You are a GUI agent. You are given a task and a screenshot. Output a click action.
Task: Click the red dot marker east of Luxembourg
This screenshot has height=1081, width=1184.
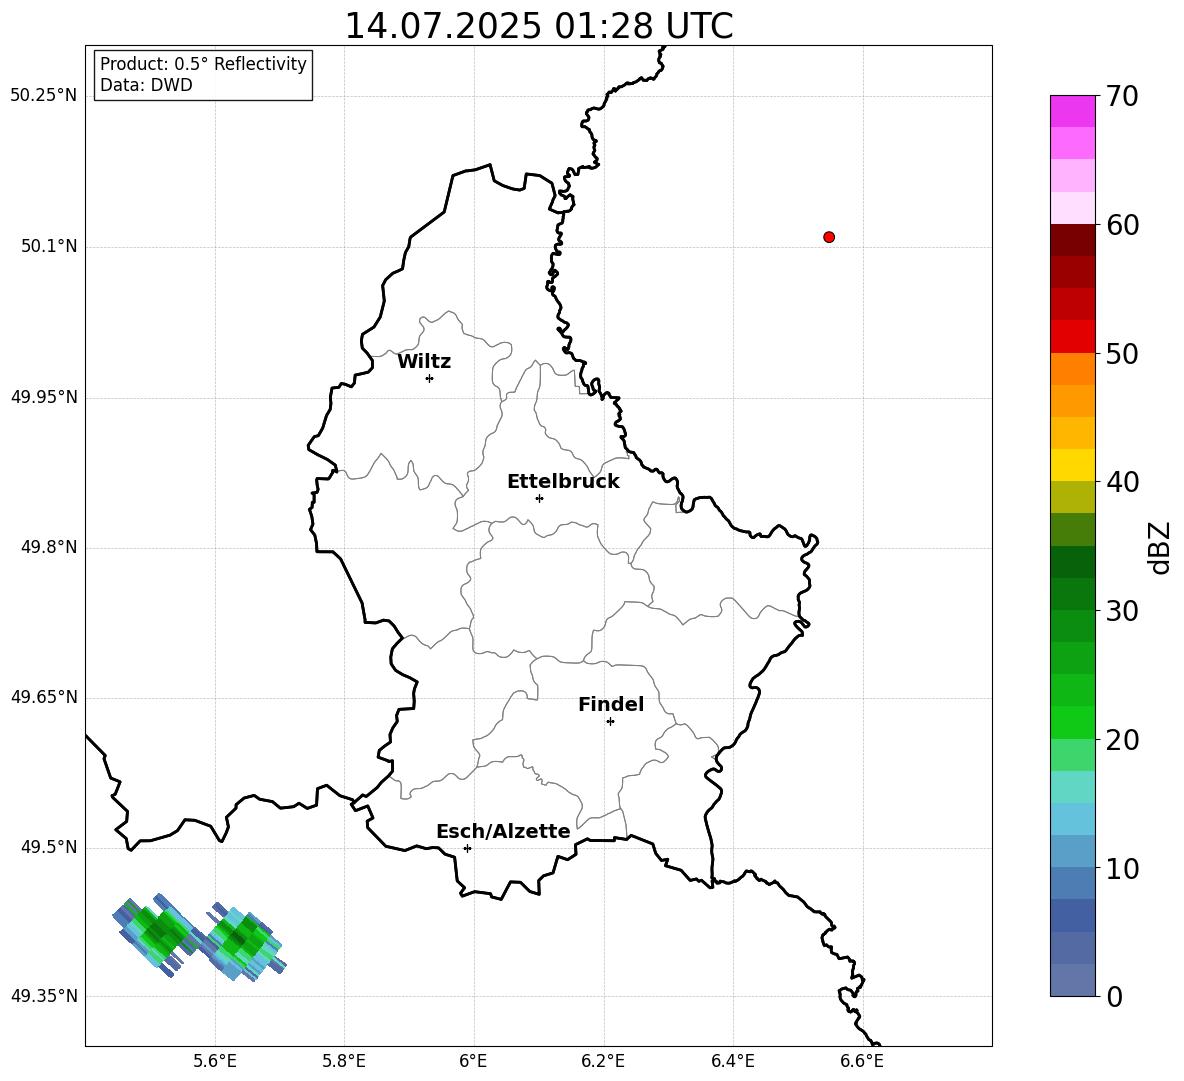coord(829,237)
